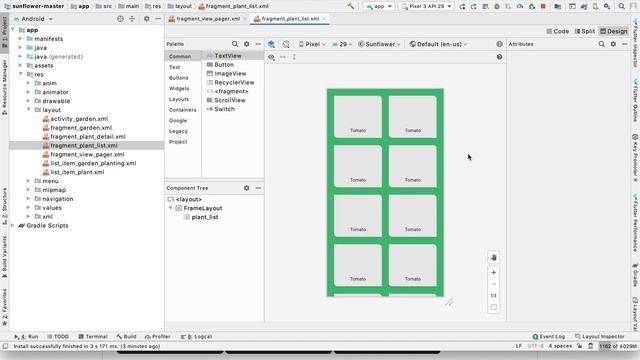Open the Project panel settings gear
The height and width of the screenshot is (360, 640).
click(147, 19)
